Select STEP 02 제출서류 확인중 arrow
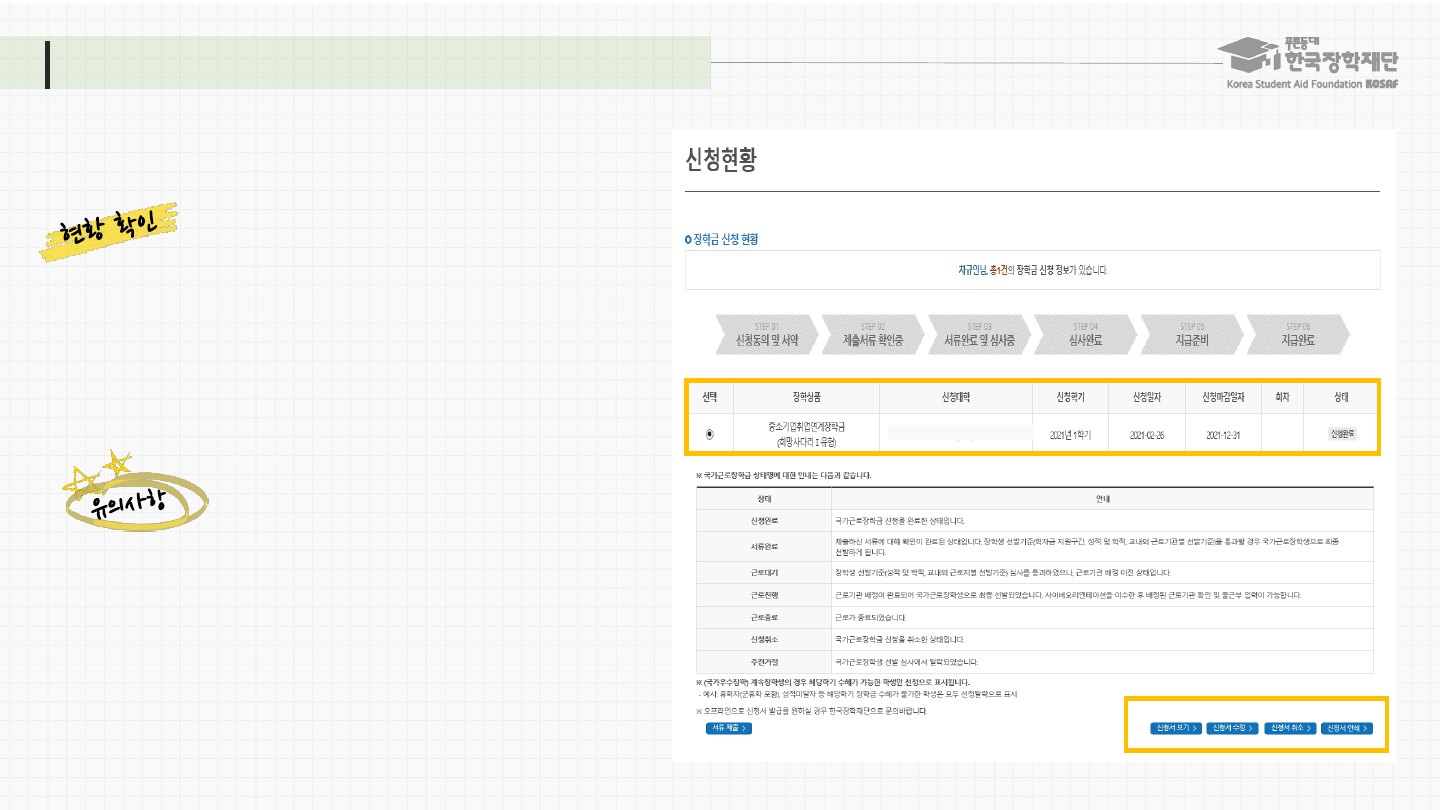The height and width of the screenshot is (810, 1440). [872, 335]
